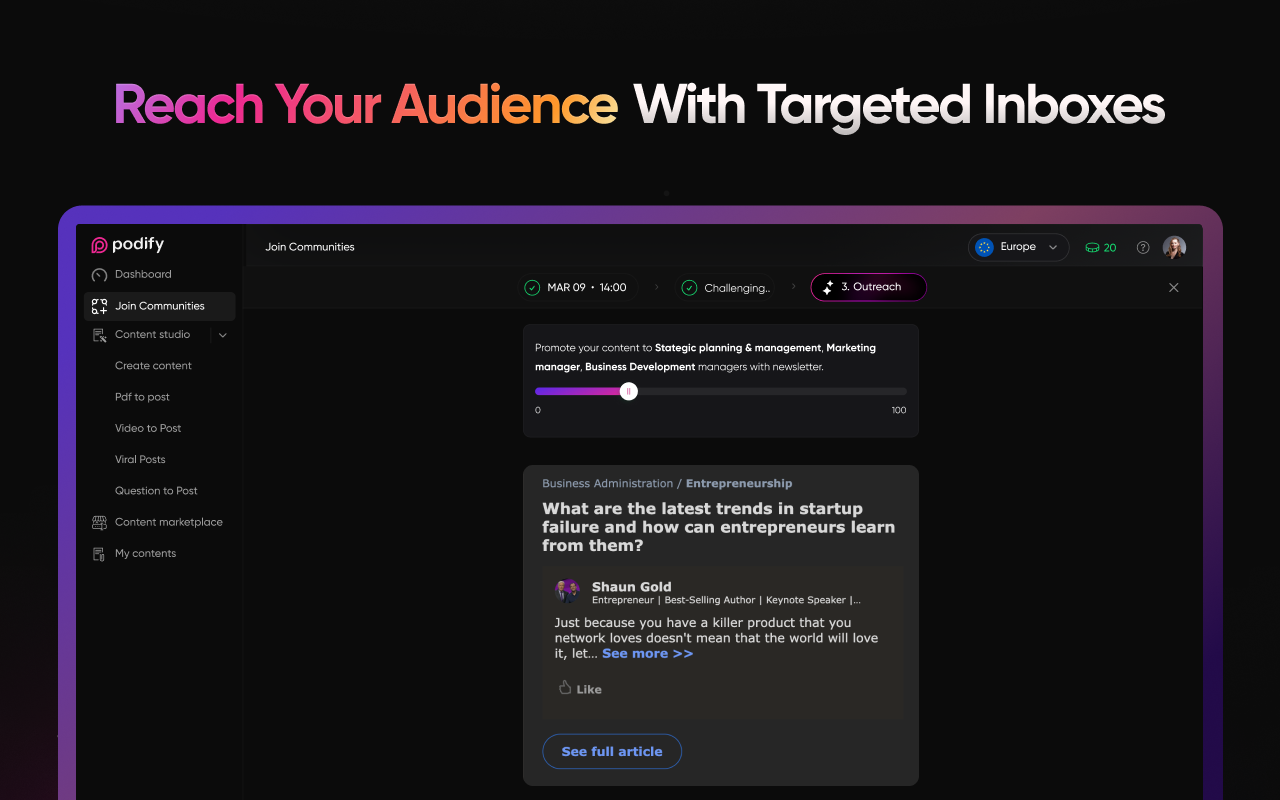Go to MAR 09 14:00 step
The height and width of the screenshot is (800, 1280).
(578, 288)
